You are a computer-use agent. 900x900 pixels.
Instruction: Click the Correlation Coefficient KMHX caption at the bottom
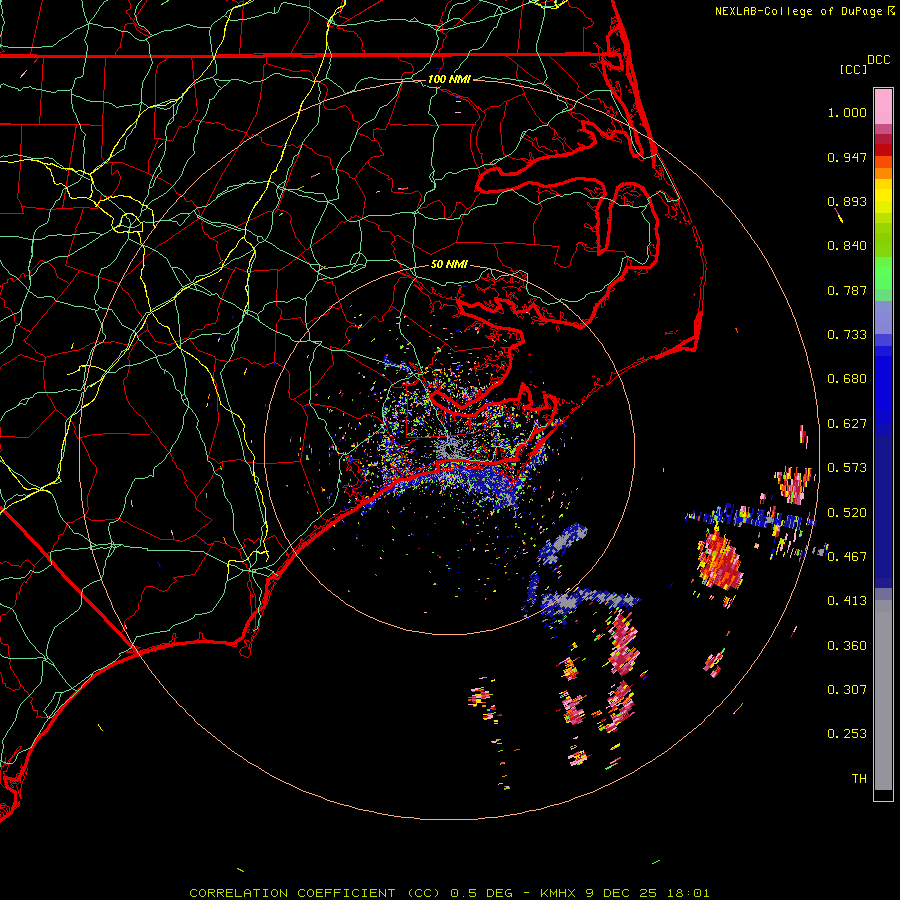[449, 893]
